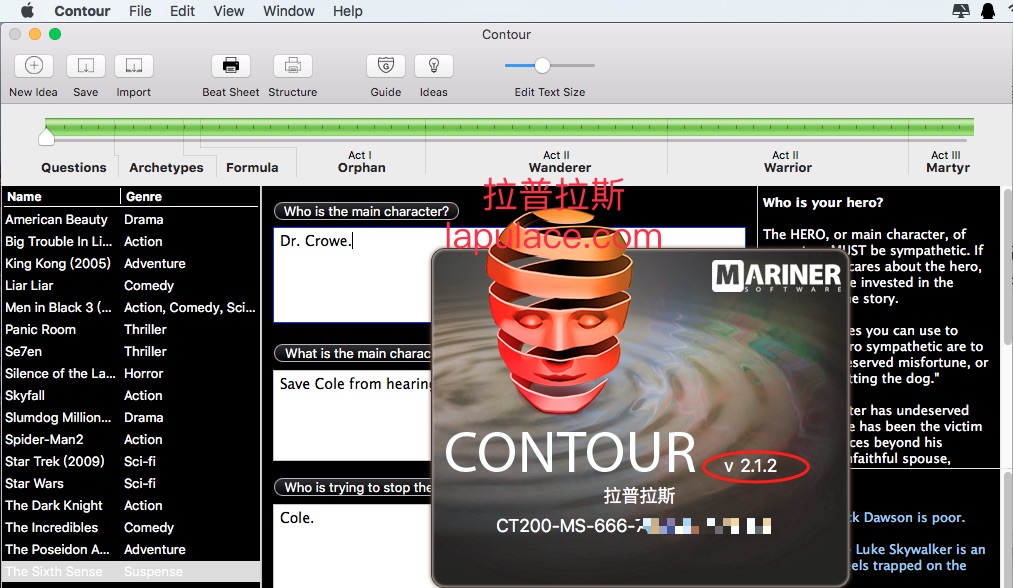The image size is (1013, 588).
Task: Switch to the Formula tab
Action: (252, 167)
